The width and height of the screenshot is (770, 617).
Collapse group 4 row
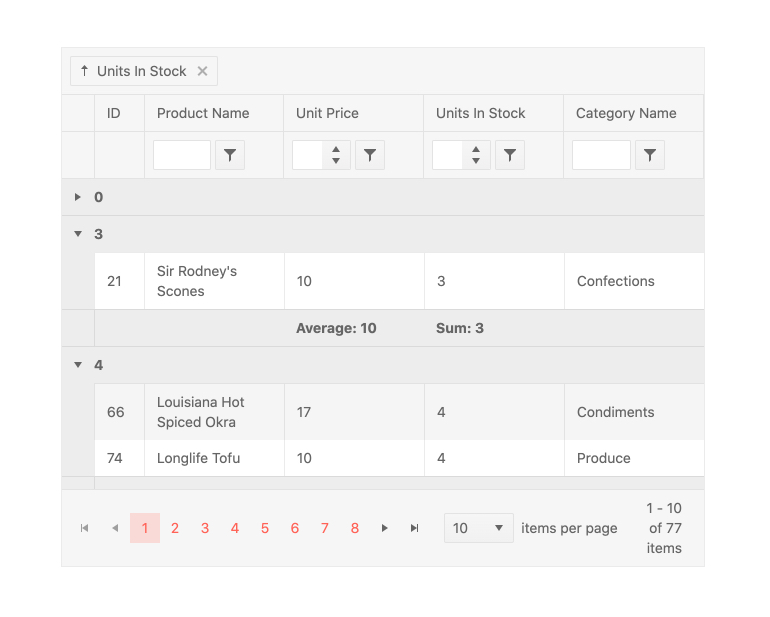tap(78, 365)
